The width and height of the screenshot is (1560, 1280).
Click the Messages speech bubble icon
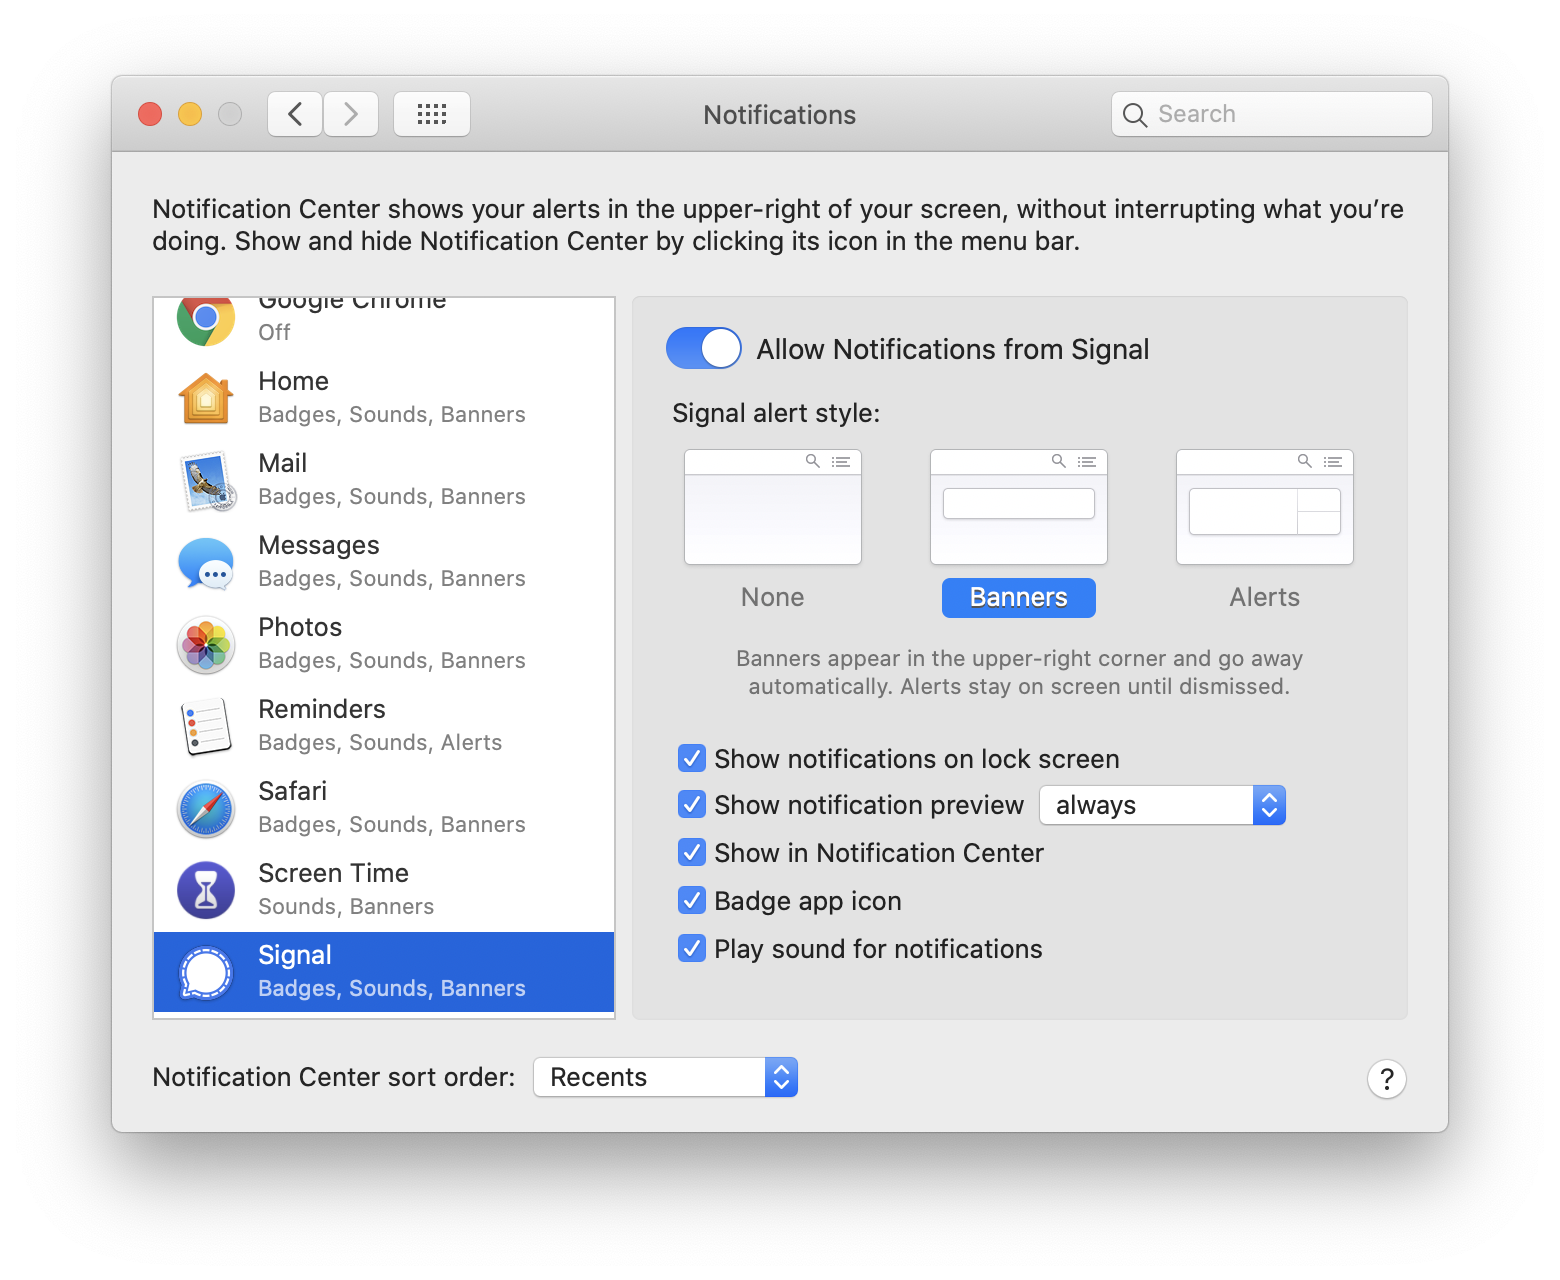point(206,563)
